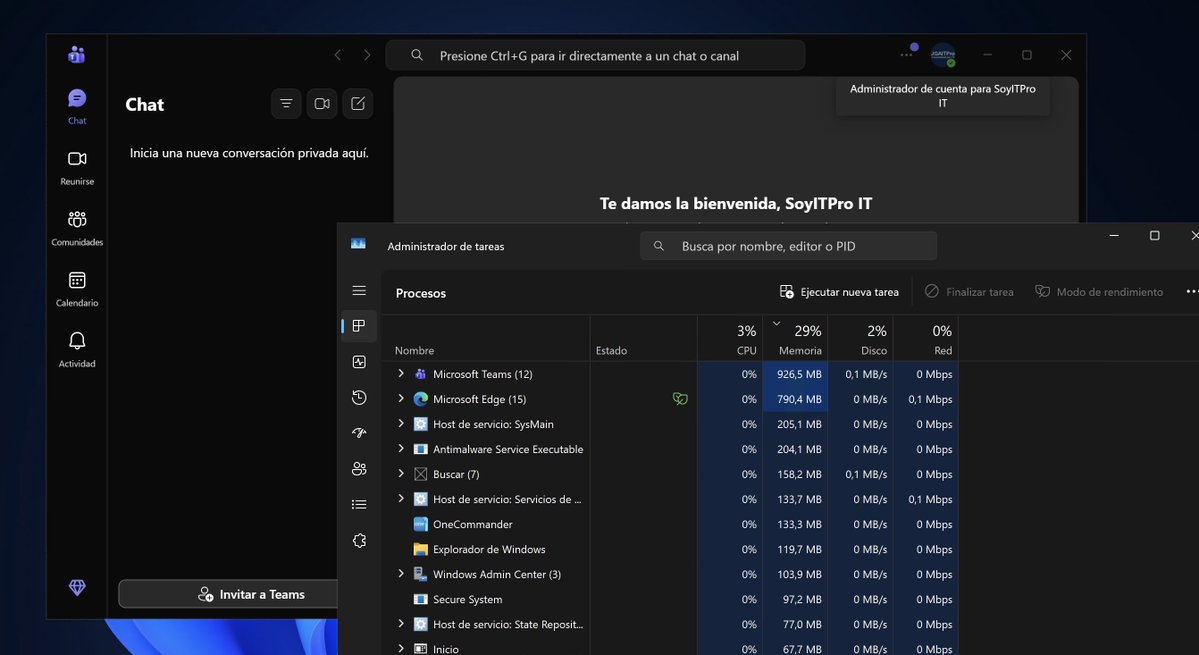
Task: Click the efficiency leaf icon for Microsoft Edge
Action: [x=680, y=399]
